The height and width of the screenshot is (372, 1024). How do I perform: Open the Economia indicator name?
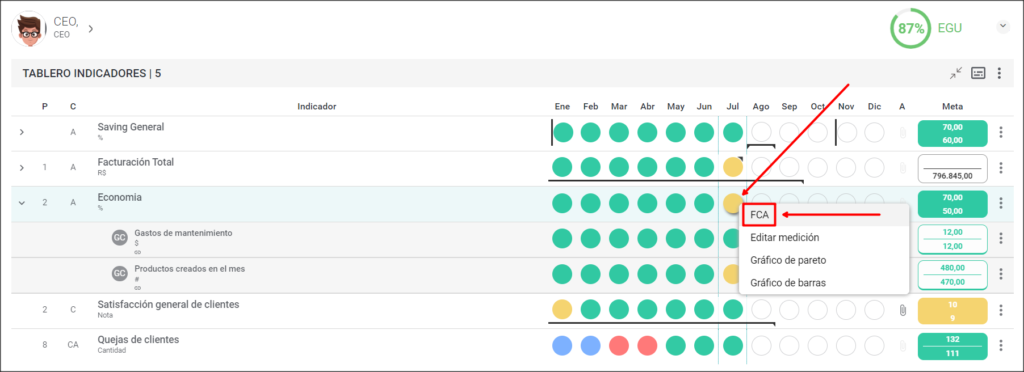click(x=120, y=197)
